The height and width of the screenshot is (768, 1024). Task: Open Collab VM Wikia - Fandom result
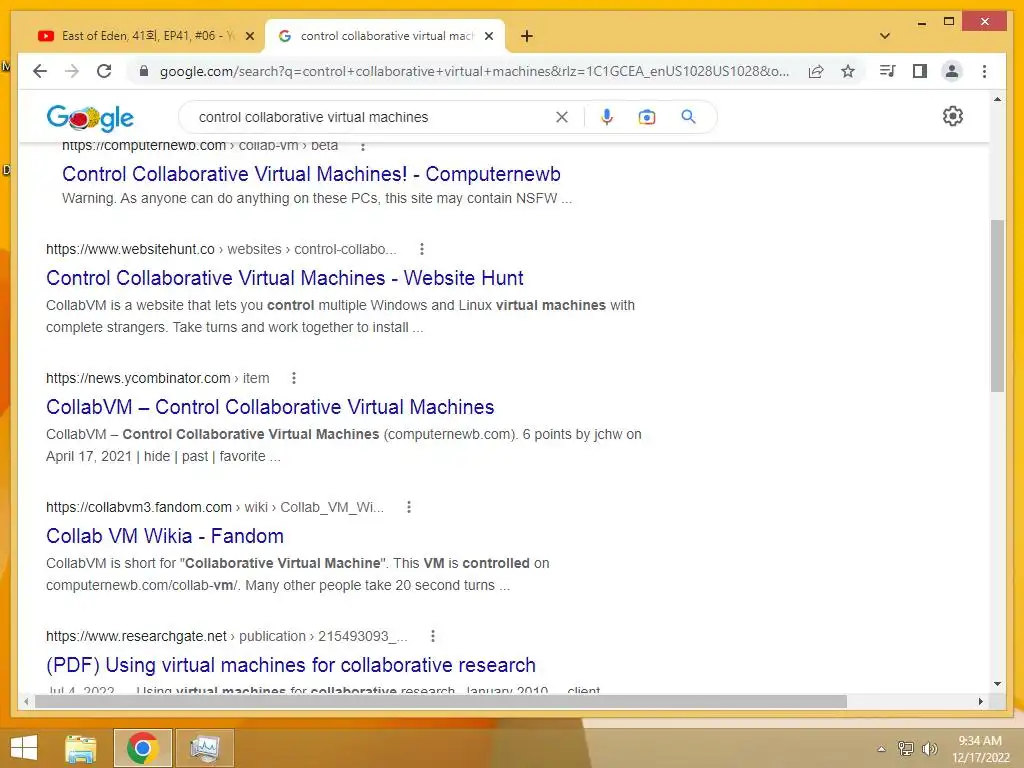point(165,536)
